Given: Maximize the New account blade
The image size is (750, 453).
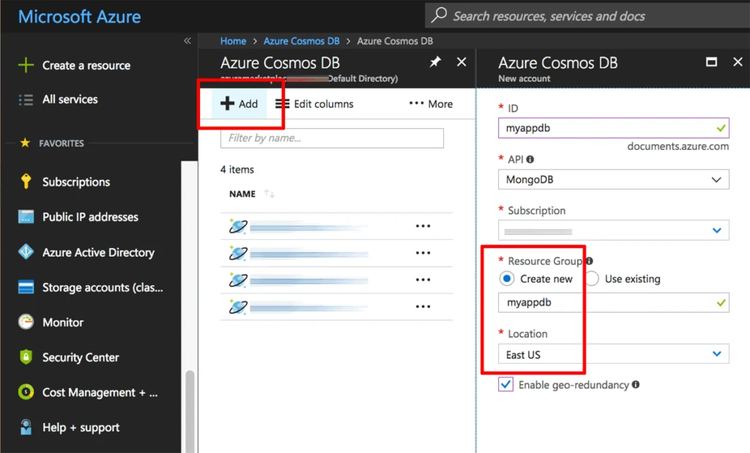Looking at the screenshot, I should pyautogui.click(x=711, y=62).
